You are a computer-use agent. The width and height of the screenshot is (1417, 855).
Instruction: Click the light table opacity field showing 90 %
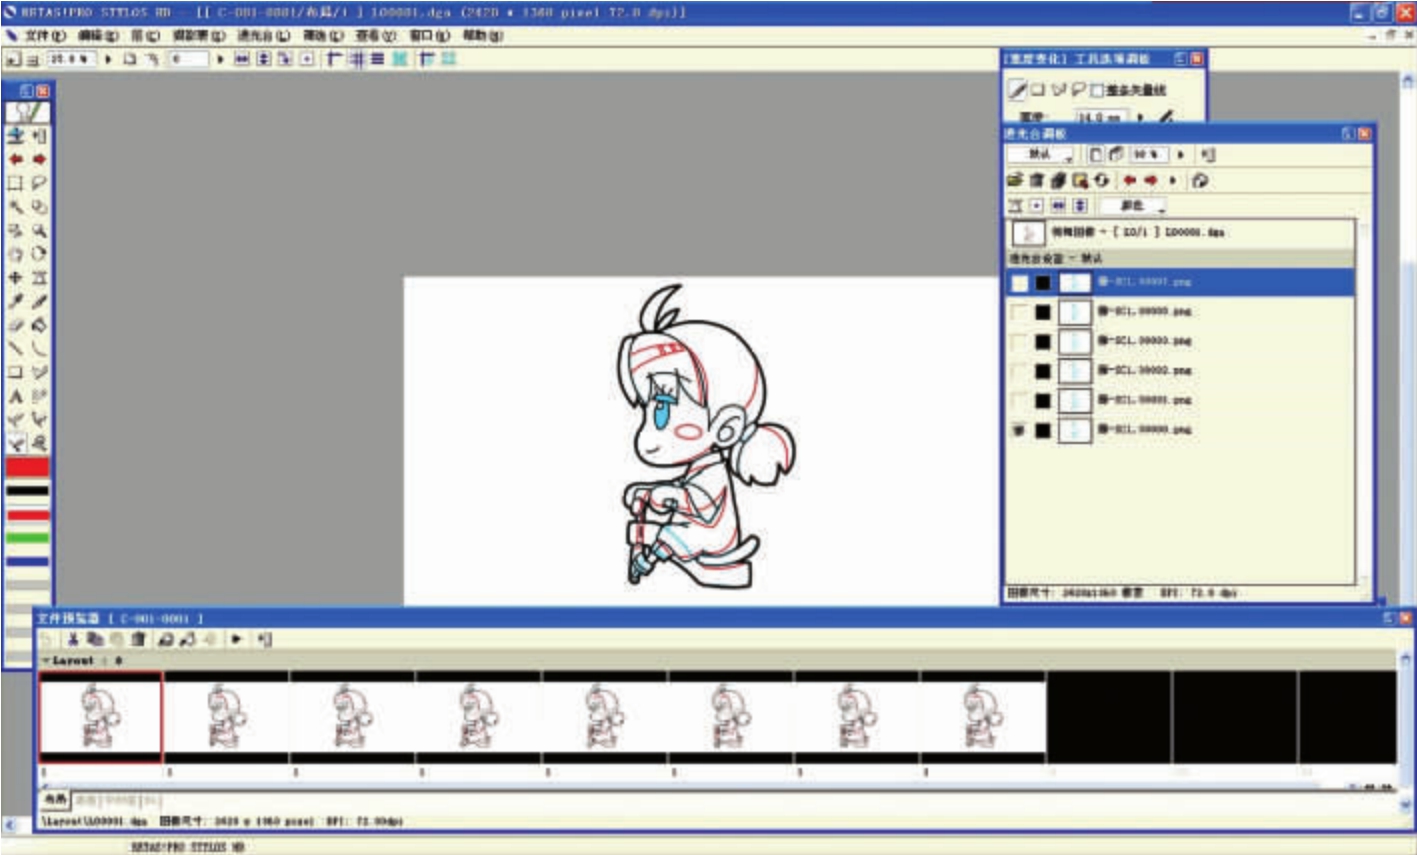pos(1147,155)
